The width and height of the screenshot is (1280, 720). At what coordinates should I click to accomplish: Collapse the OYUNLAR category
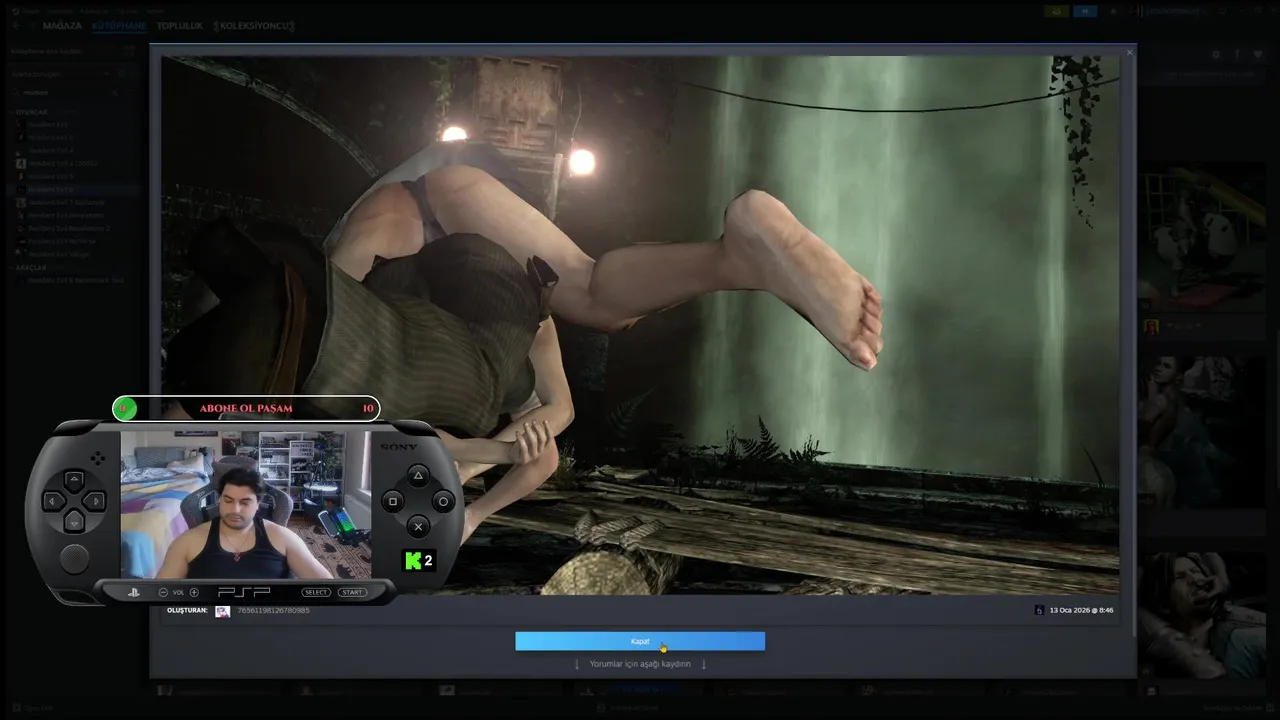(31, 112)
